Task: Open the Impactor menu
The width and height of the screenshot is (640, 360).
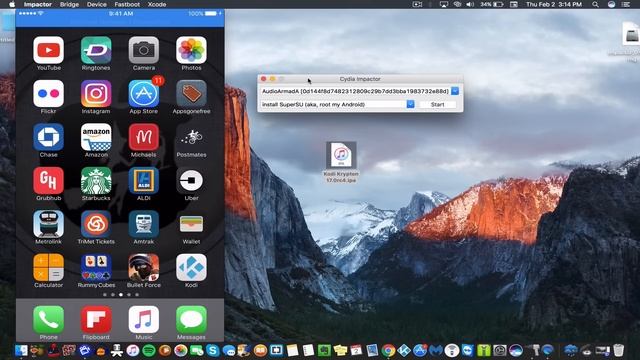Action: point(38,4)
